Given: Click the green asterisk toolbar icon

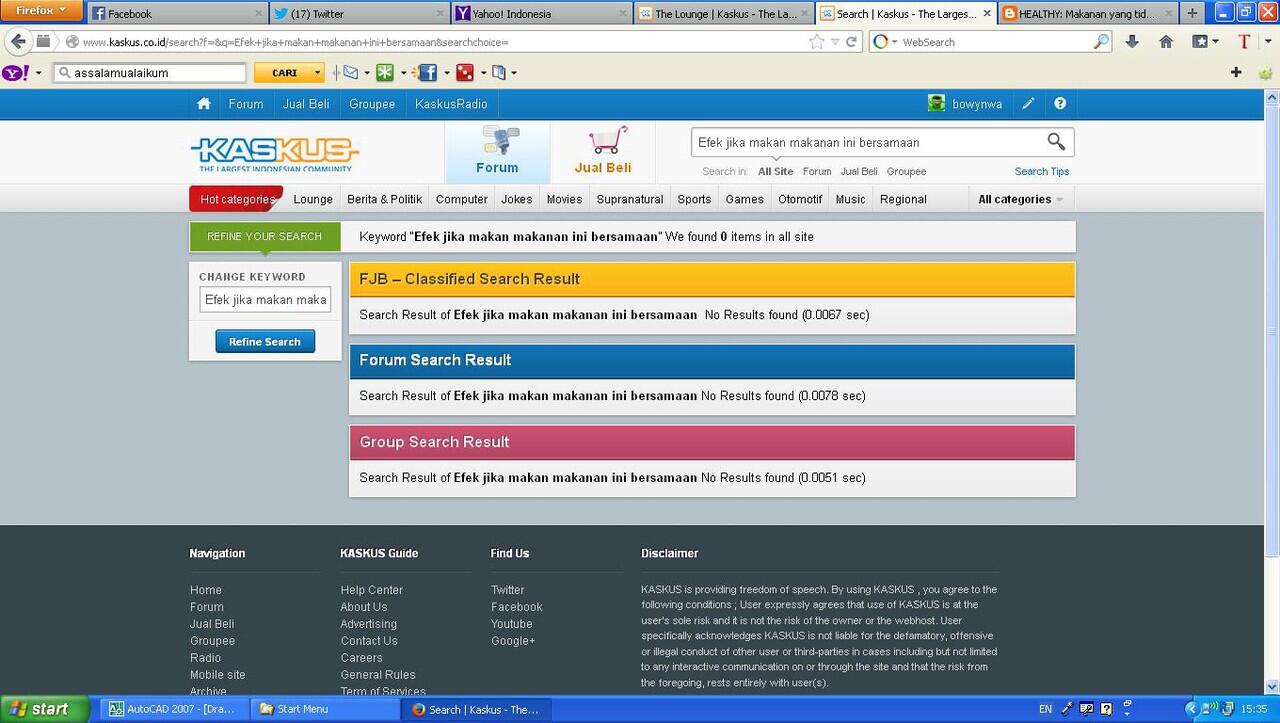Looking at the screenshot, I should tap(385, 73).
